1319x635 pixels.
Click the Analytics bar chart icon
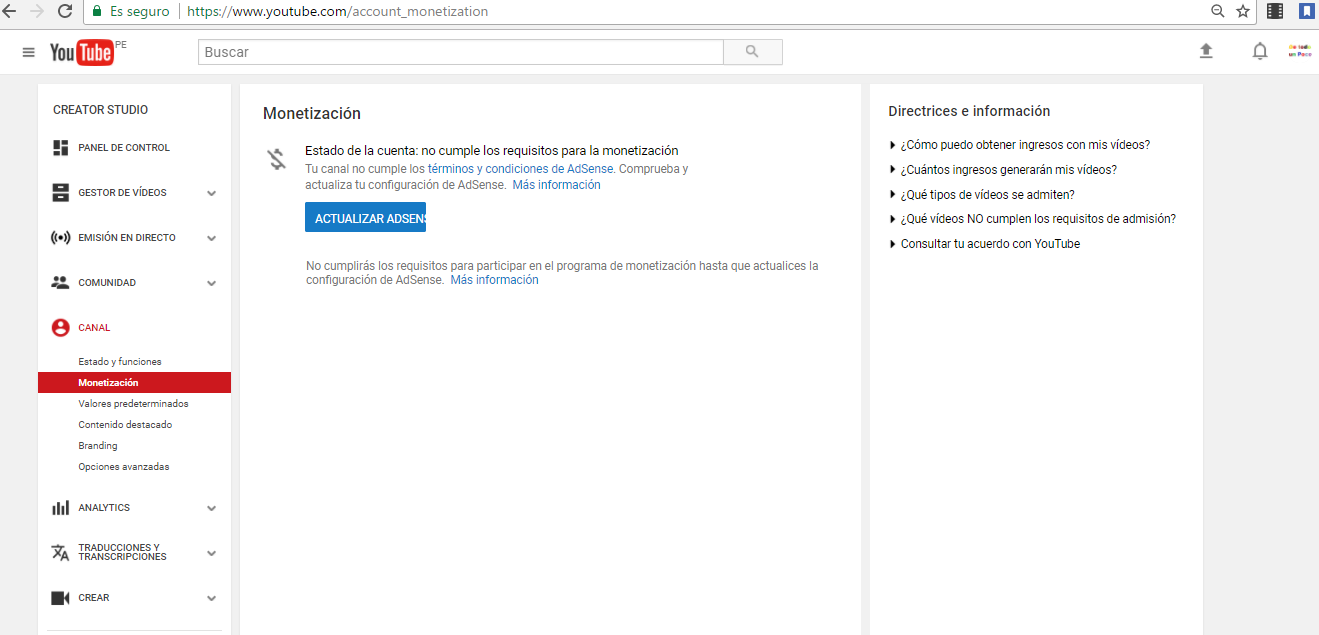(x=60, y=508)
